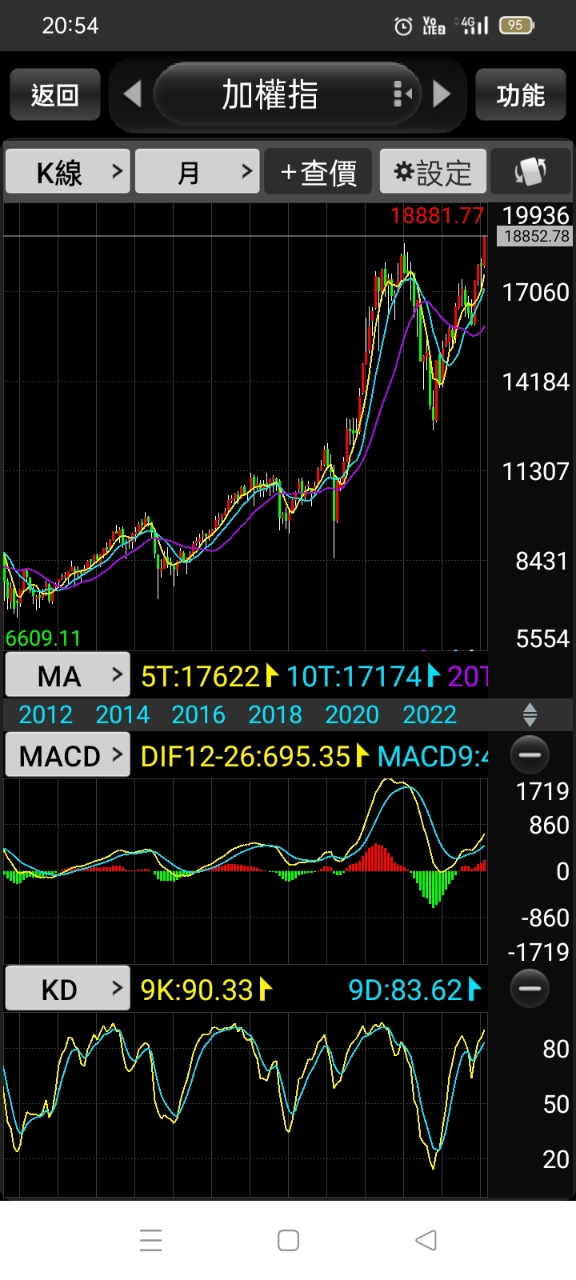This screenshot has height=1280, width=576.
Task: Open the 月 period dropdown
Action: (197, 172)
